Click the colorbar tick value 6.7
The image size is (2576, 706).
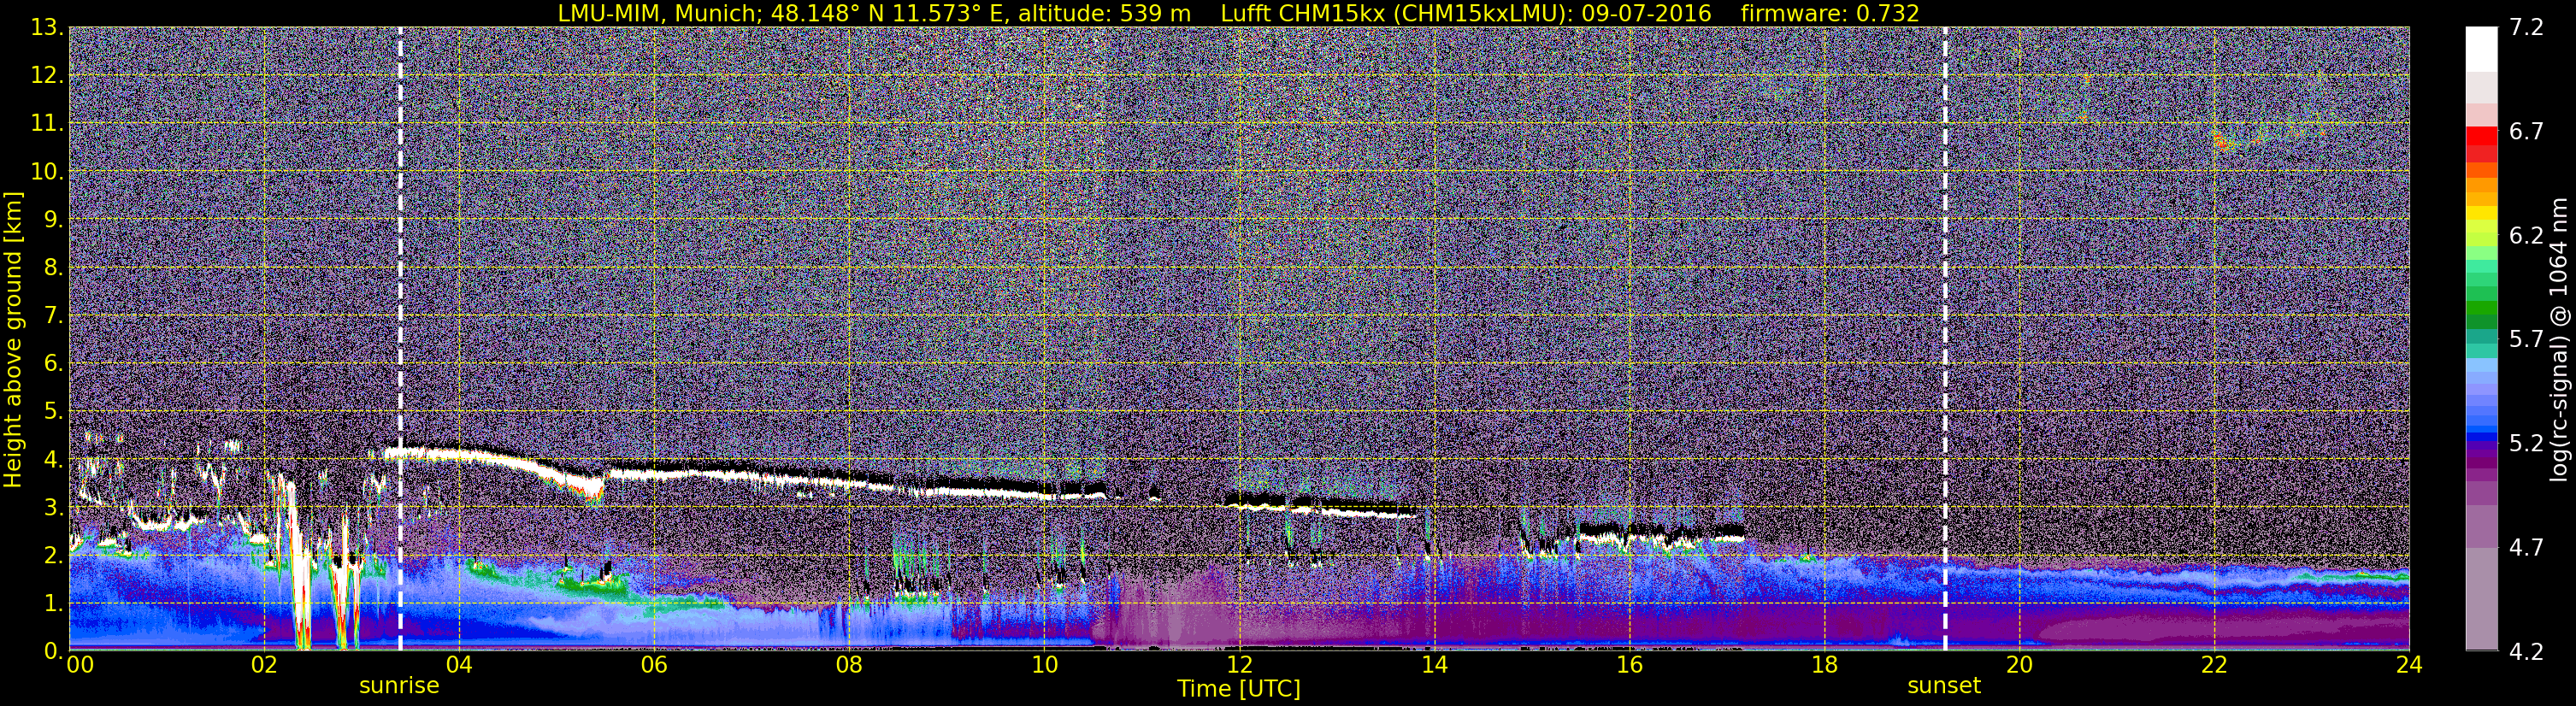(2526, 131)
